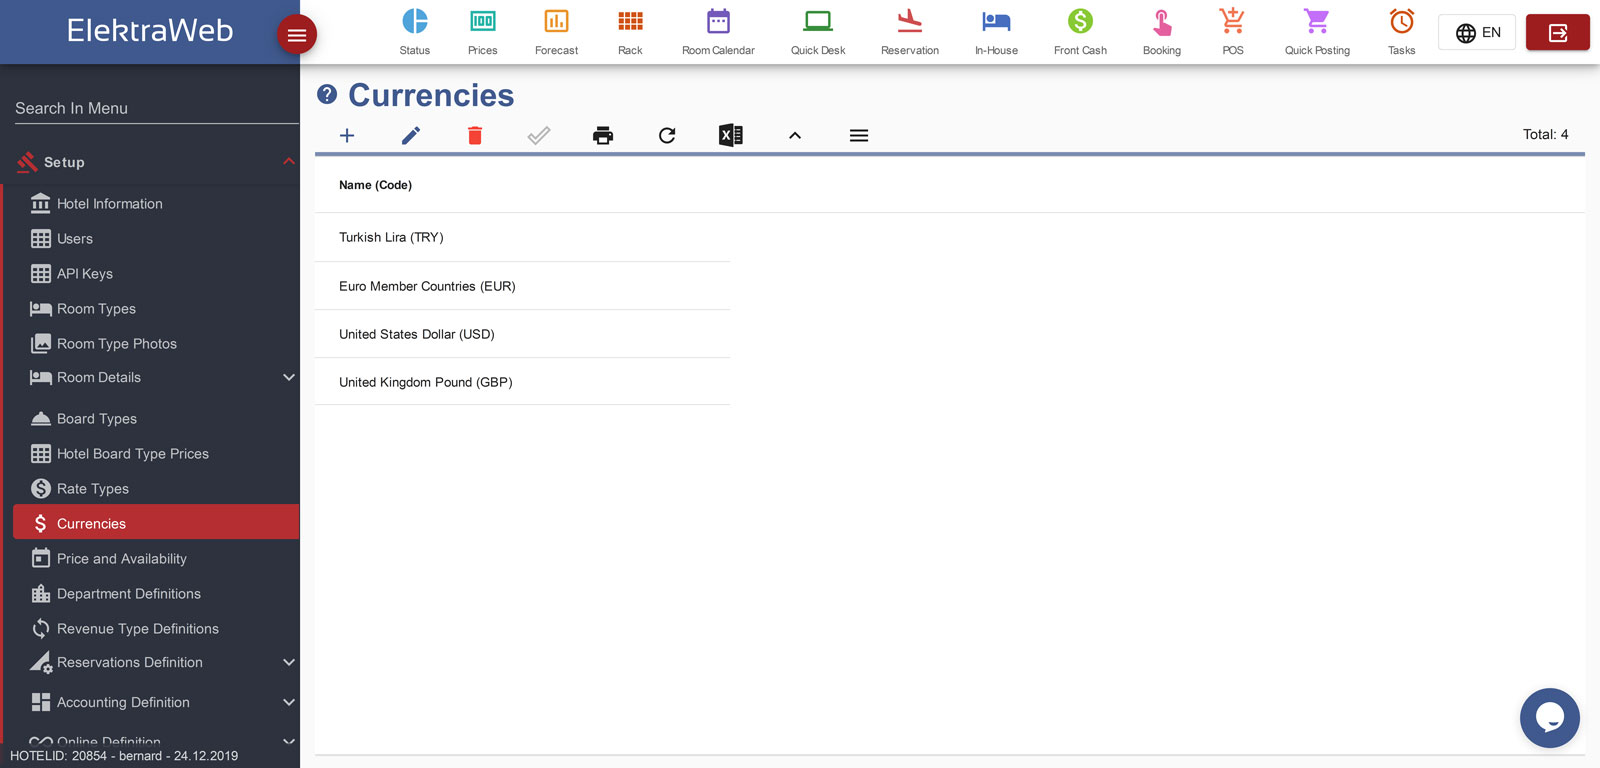
Task: Open the Prices icon
Action: [482, 22]
